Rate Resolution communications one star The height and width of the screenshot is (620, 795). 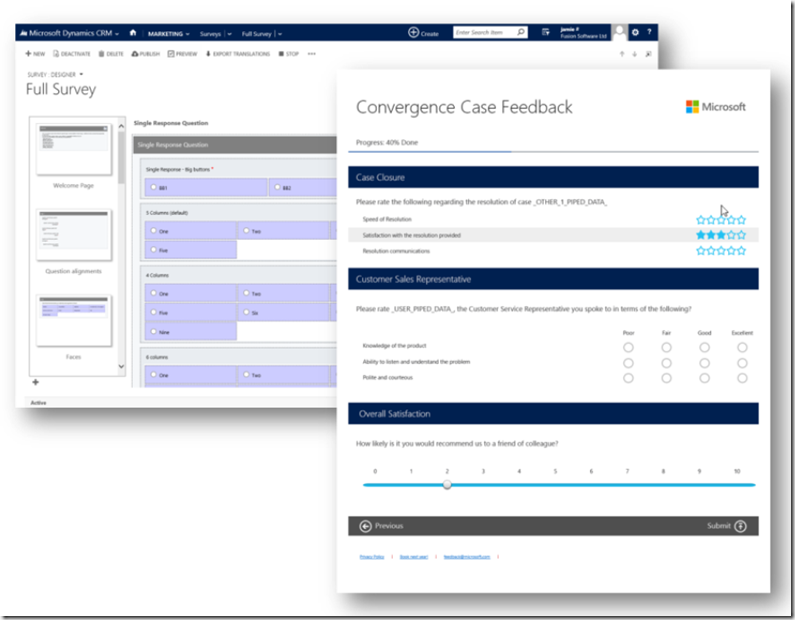click(701, 250)
